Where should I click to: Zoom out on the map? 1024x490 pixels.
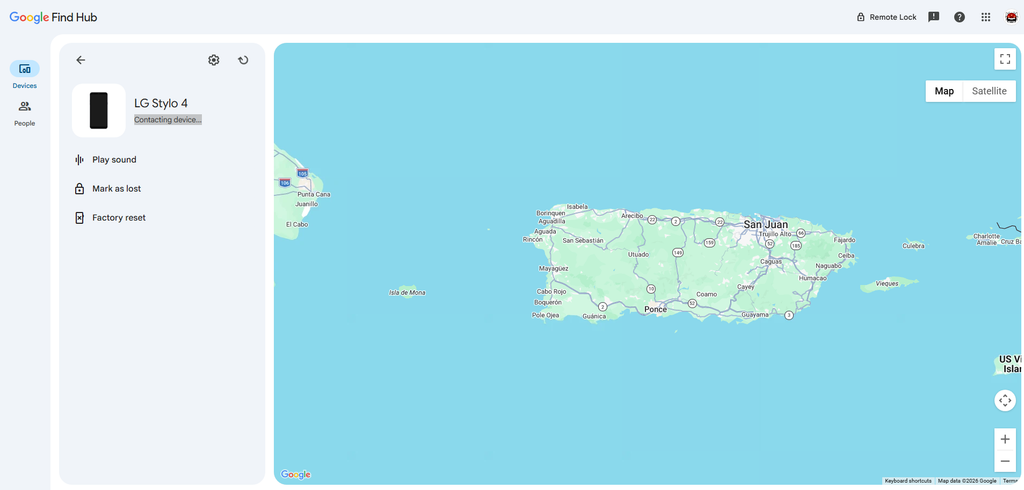pos(1005,461)
